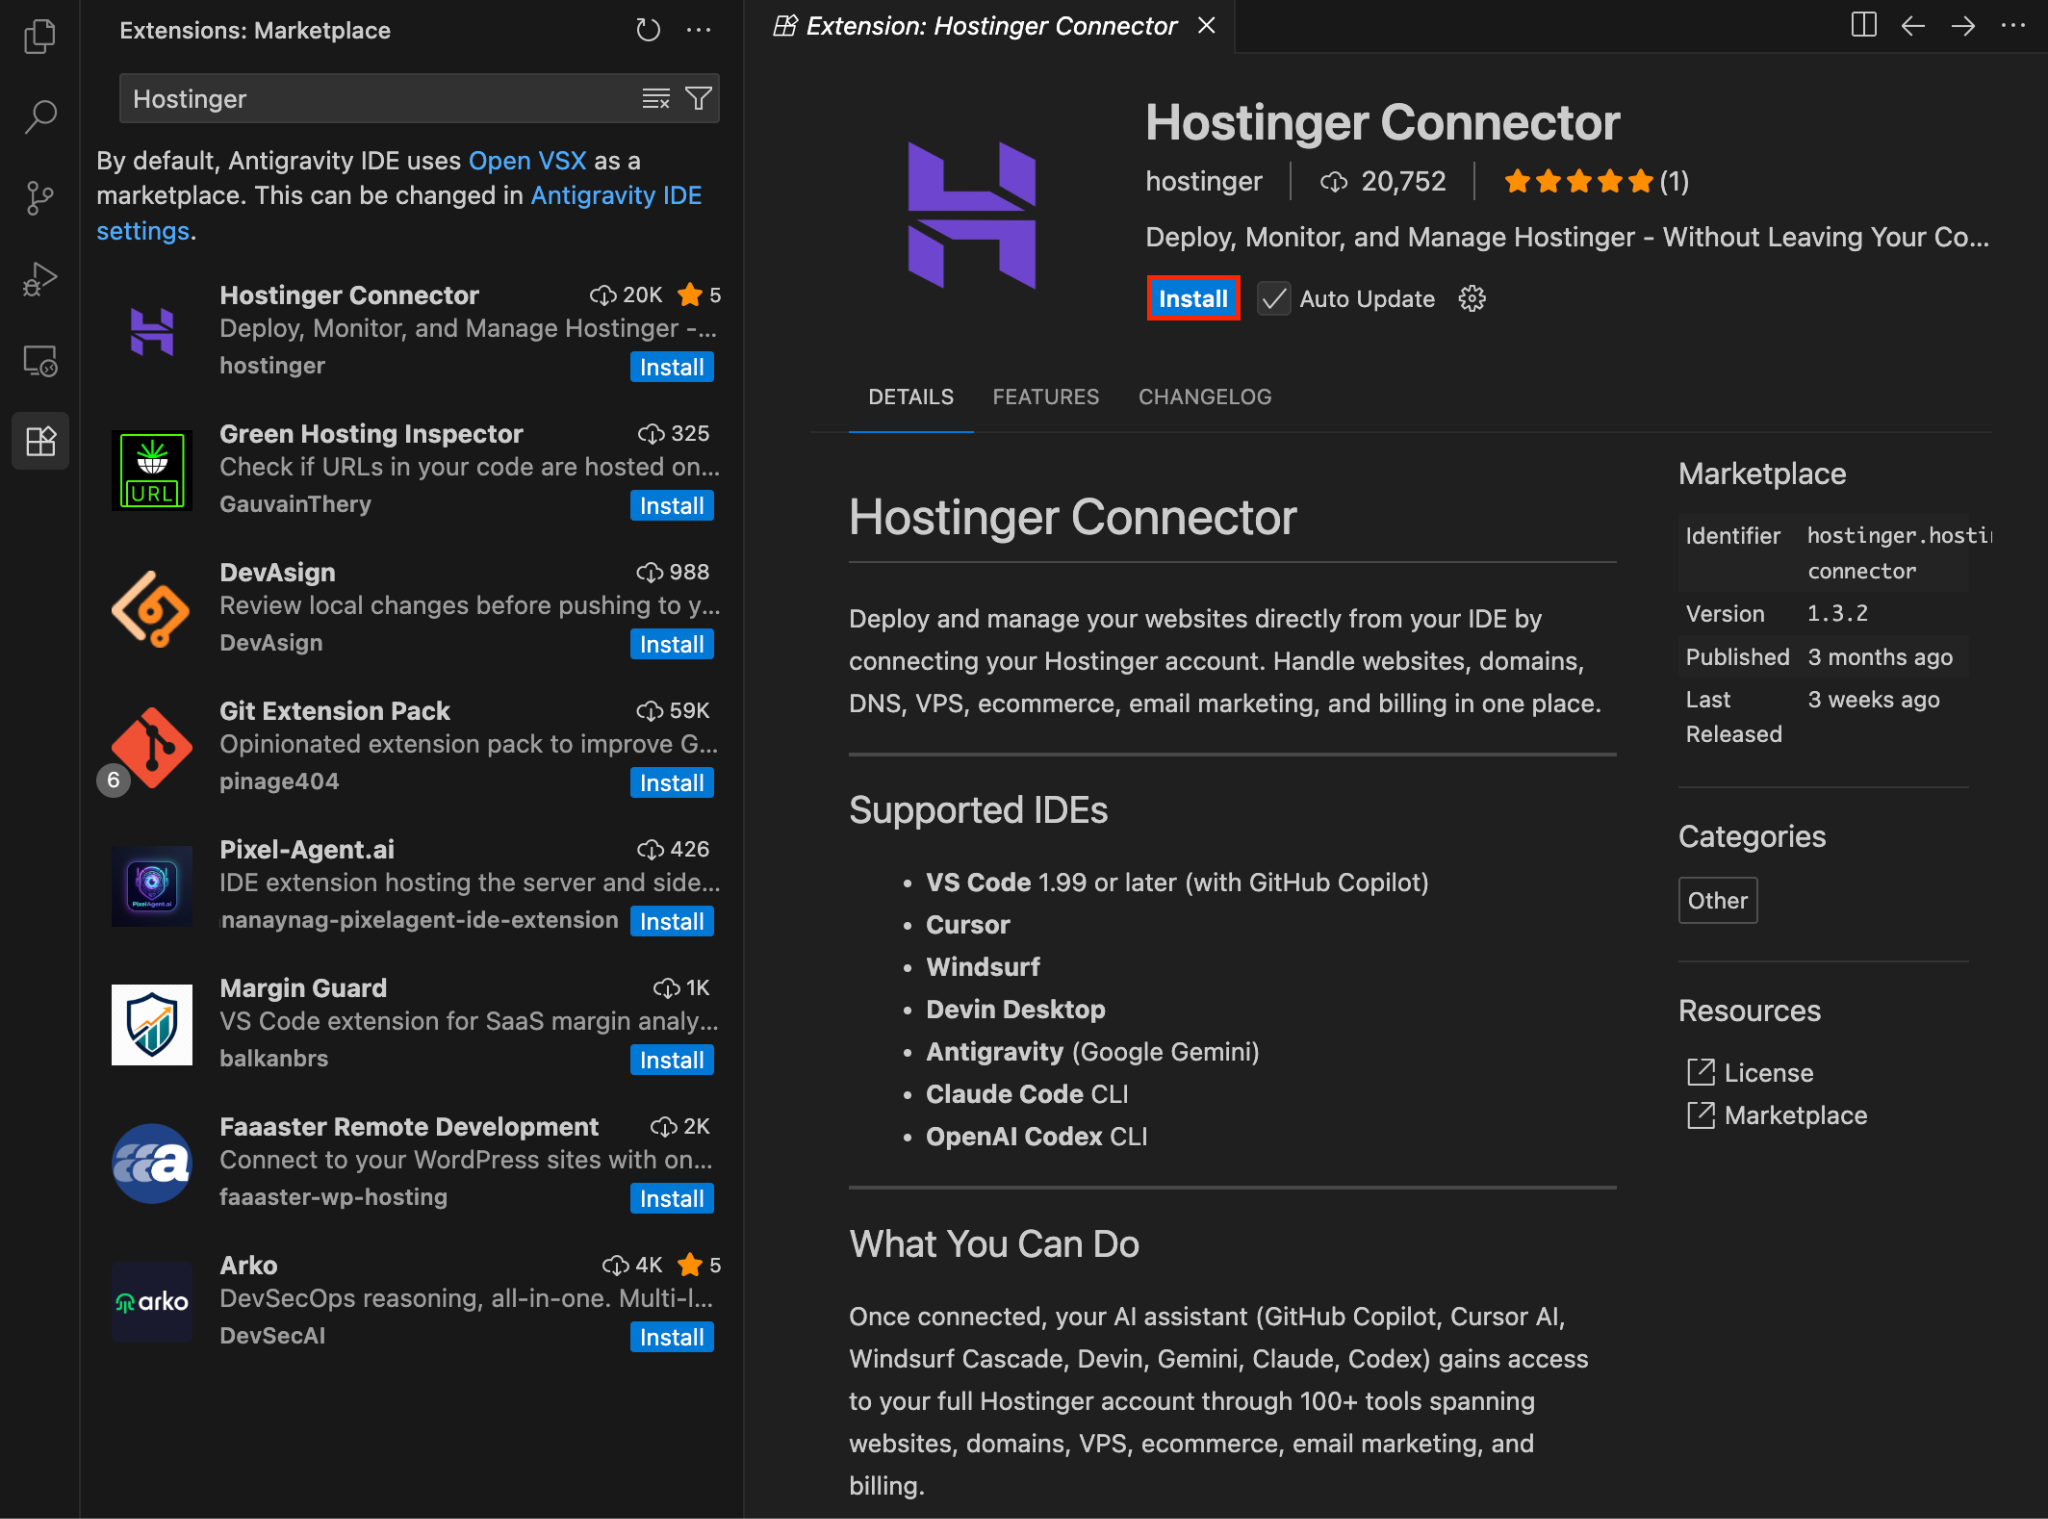Select the Extension: Hostinger Connector tab
Screen dimensions: 2048x1519
coord(990,26)
